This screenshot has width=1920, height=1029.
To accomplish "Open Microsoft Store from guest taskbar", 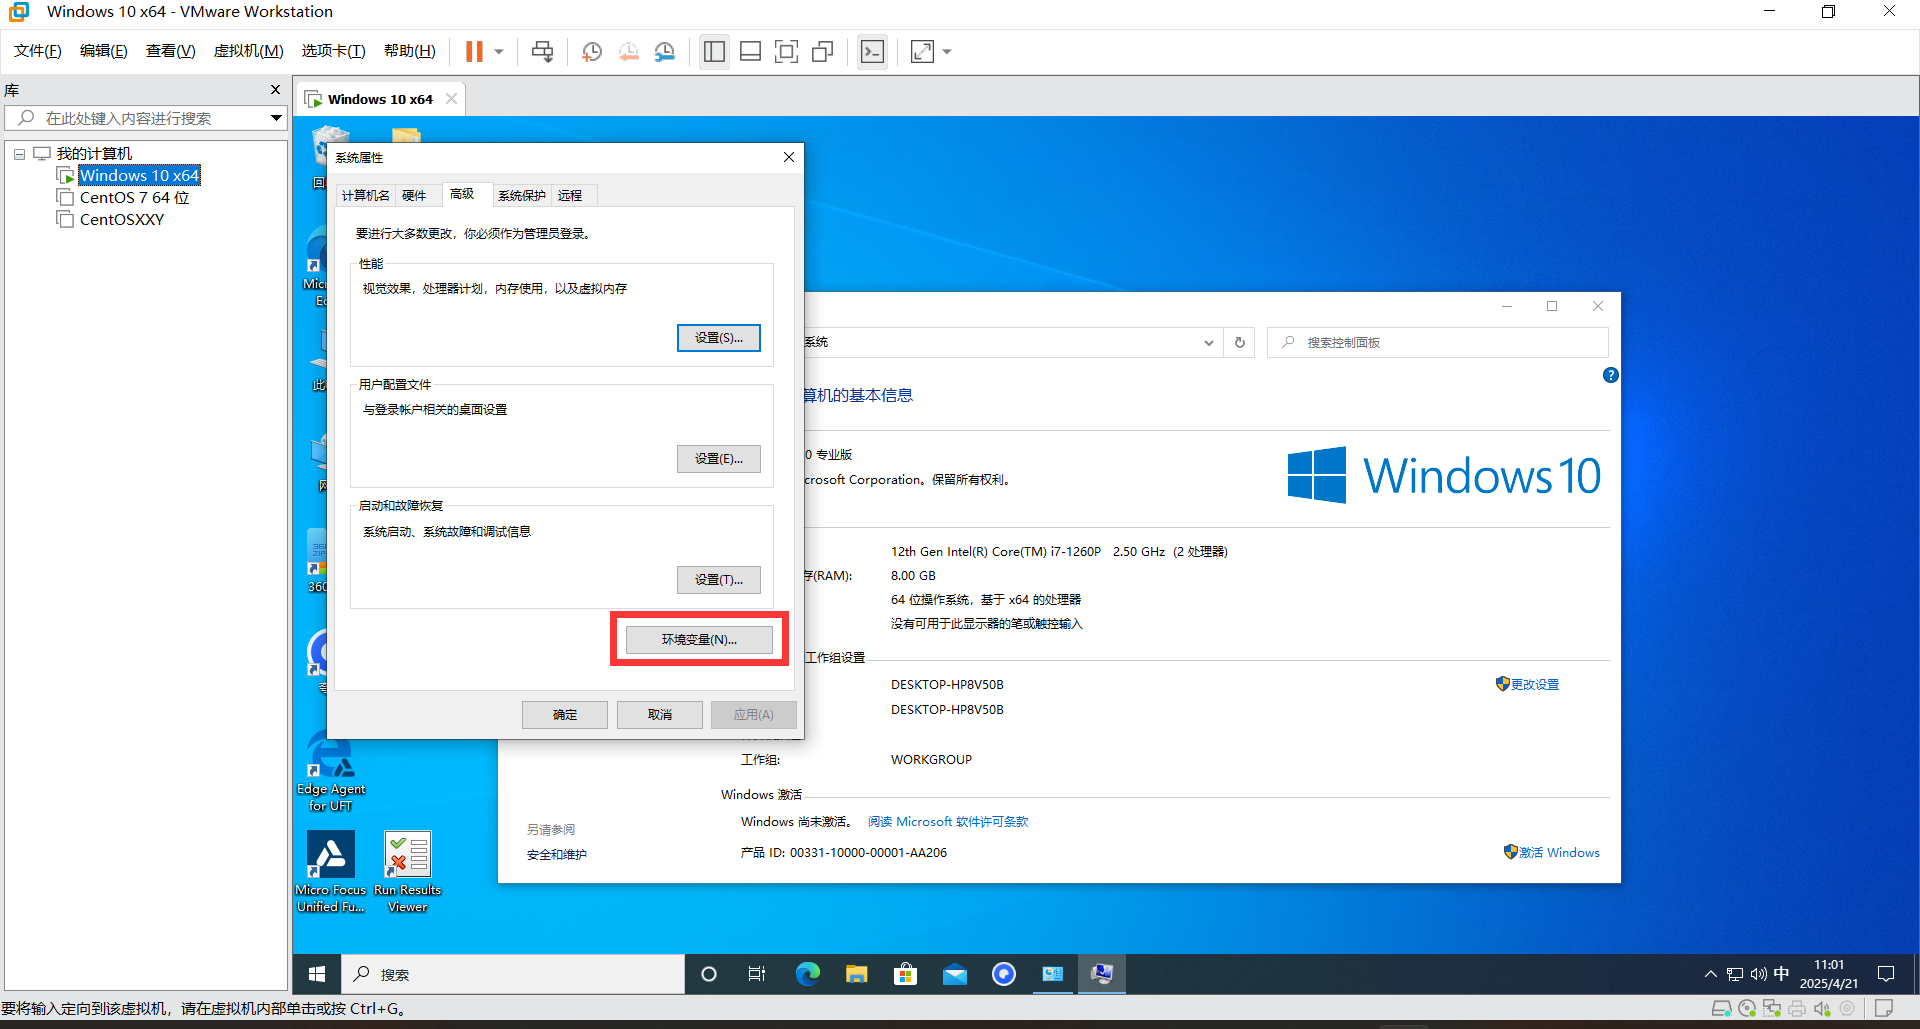I will [905, 974].
